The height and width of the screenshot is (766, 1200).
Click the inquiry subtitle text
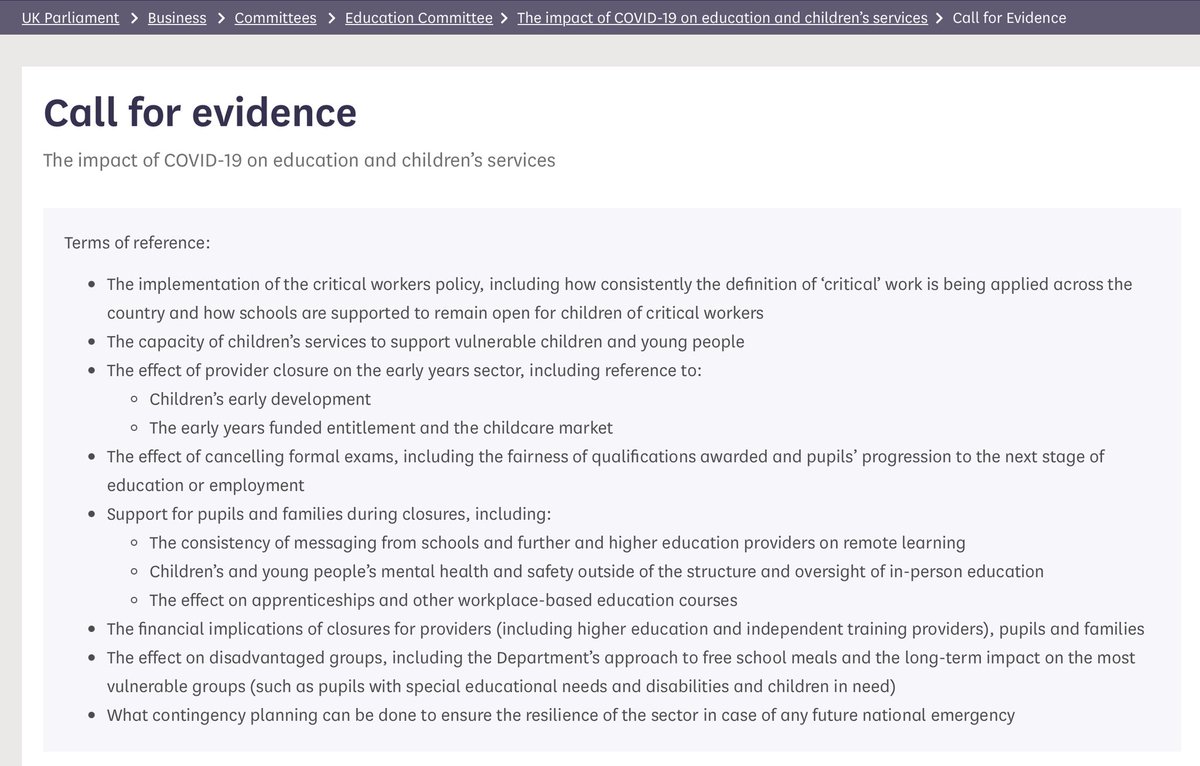point(300,160)
